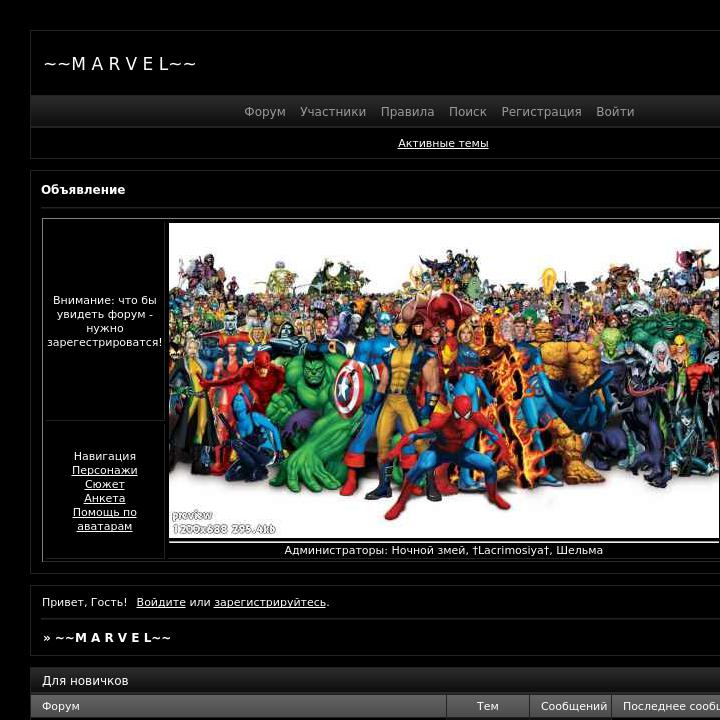Go to Правила in the navigation bar
Screen dimensions: 720x720
point(407,112)
